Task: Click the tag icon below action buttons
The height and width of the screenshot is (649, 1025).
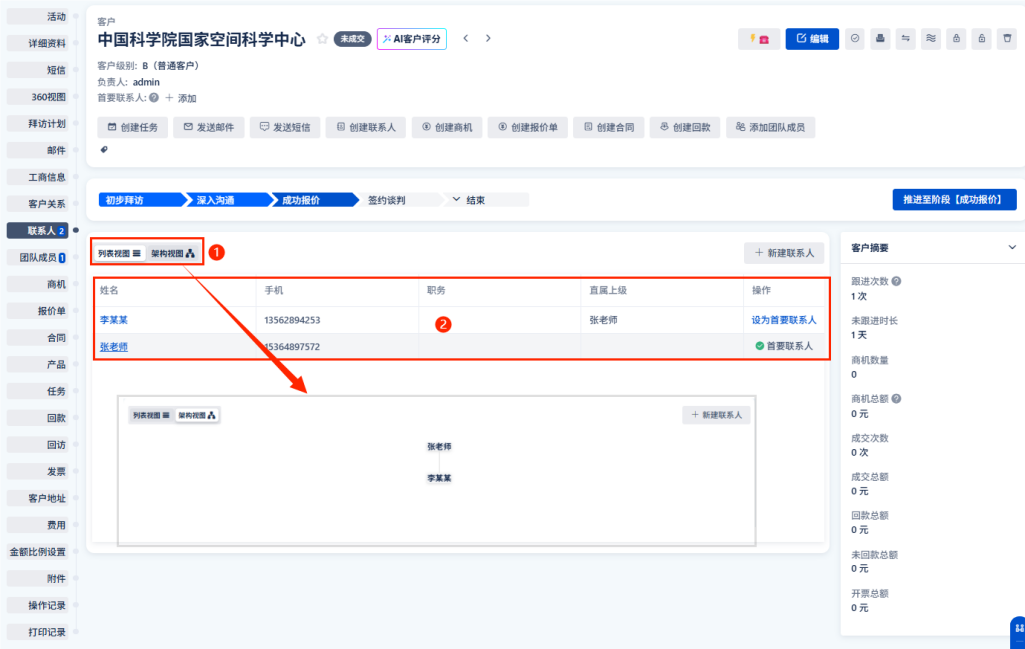Action: click(x=104, y=150)
